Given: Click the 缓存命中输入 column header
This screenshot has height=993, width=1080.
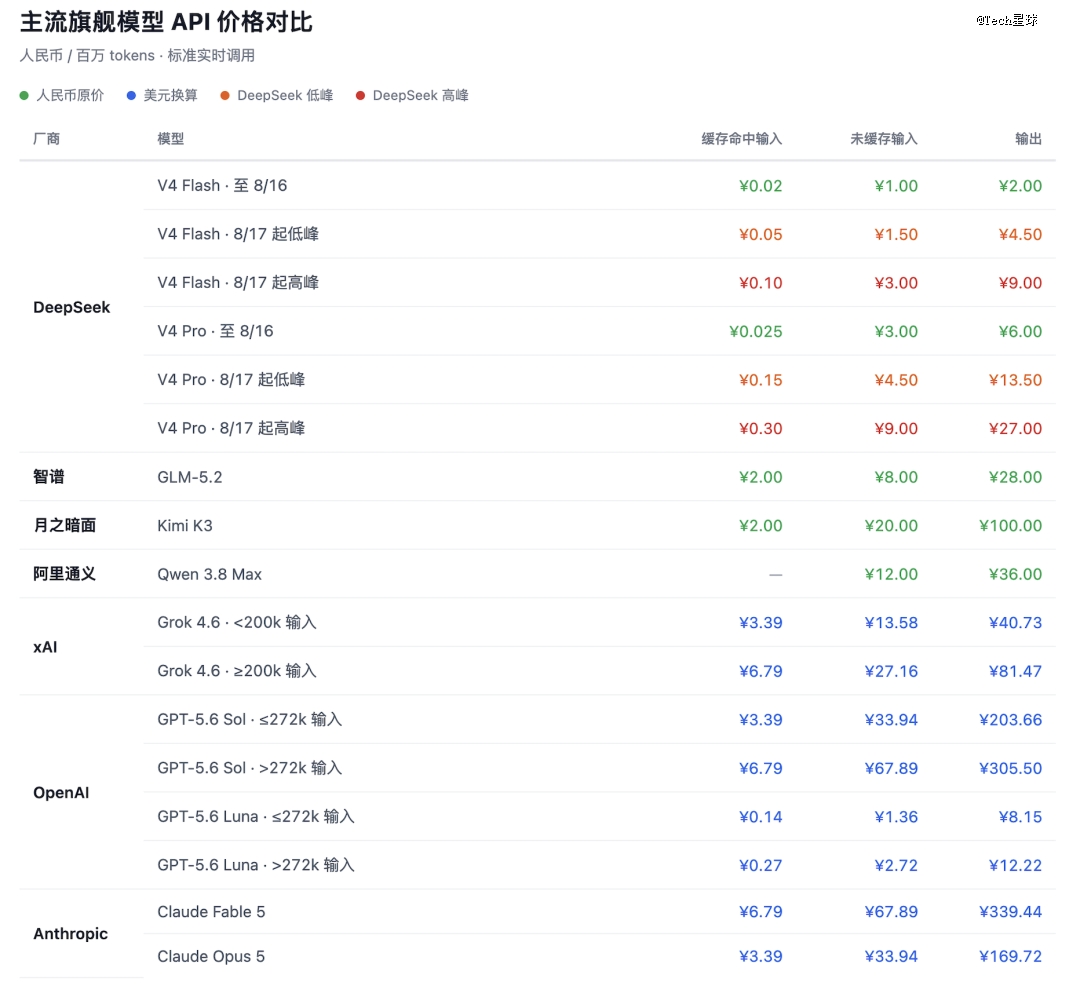Looking at the screenshot, I should (x=742, y=139).
